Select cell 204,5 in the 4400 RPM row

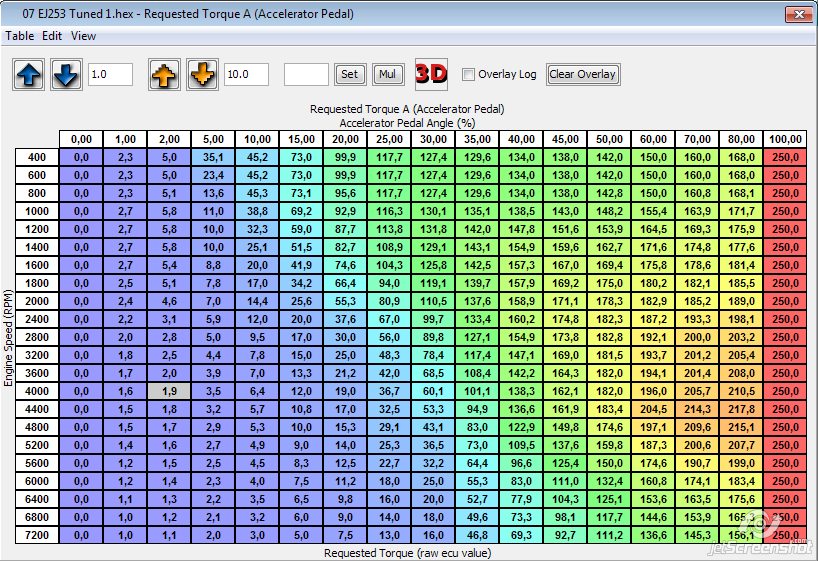[653, 409]
